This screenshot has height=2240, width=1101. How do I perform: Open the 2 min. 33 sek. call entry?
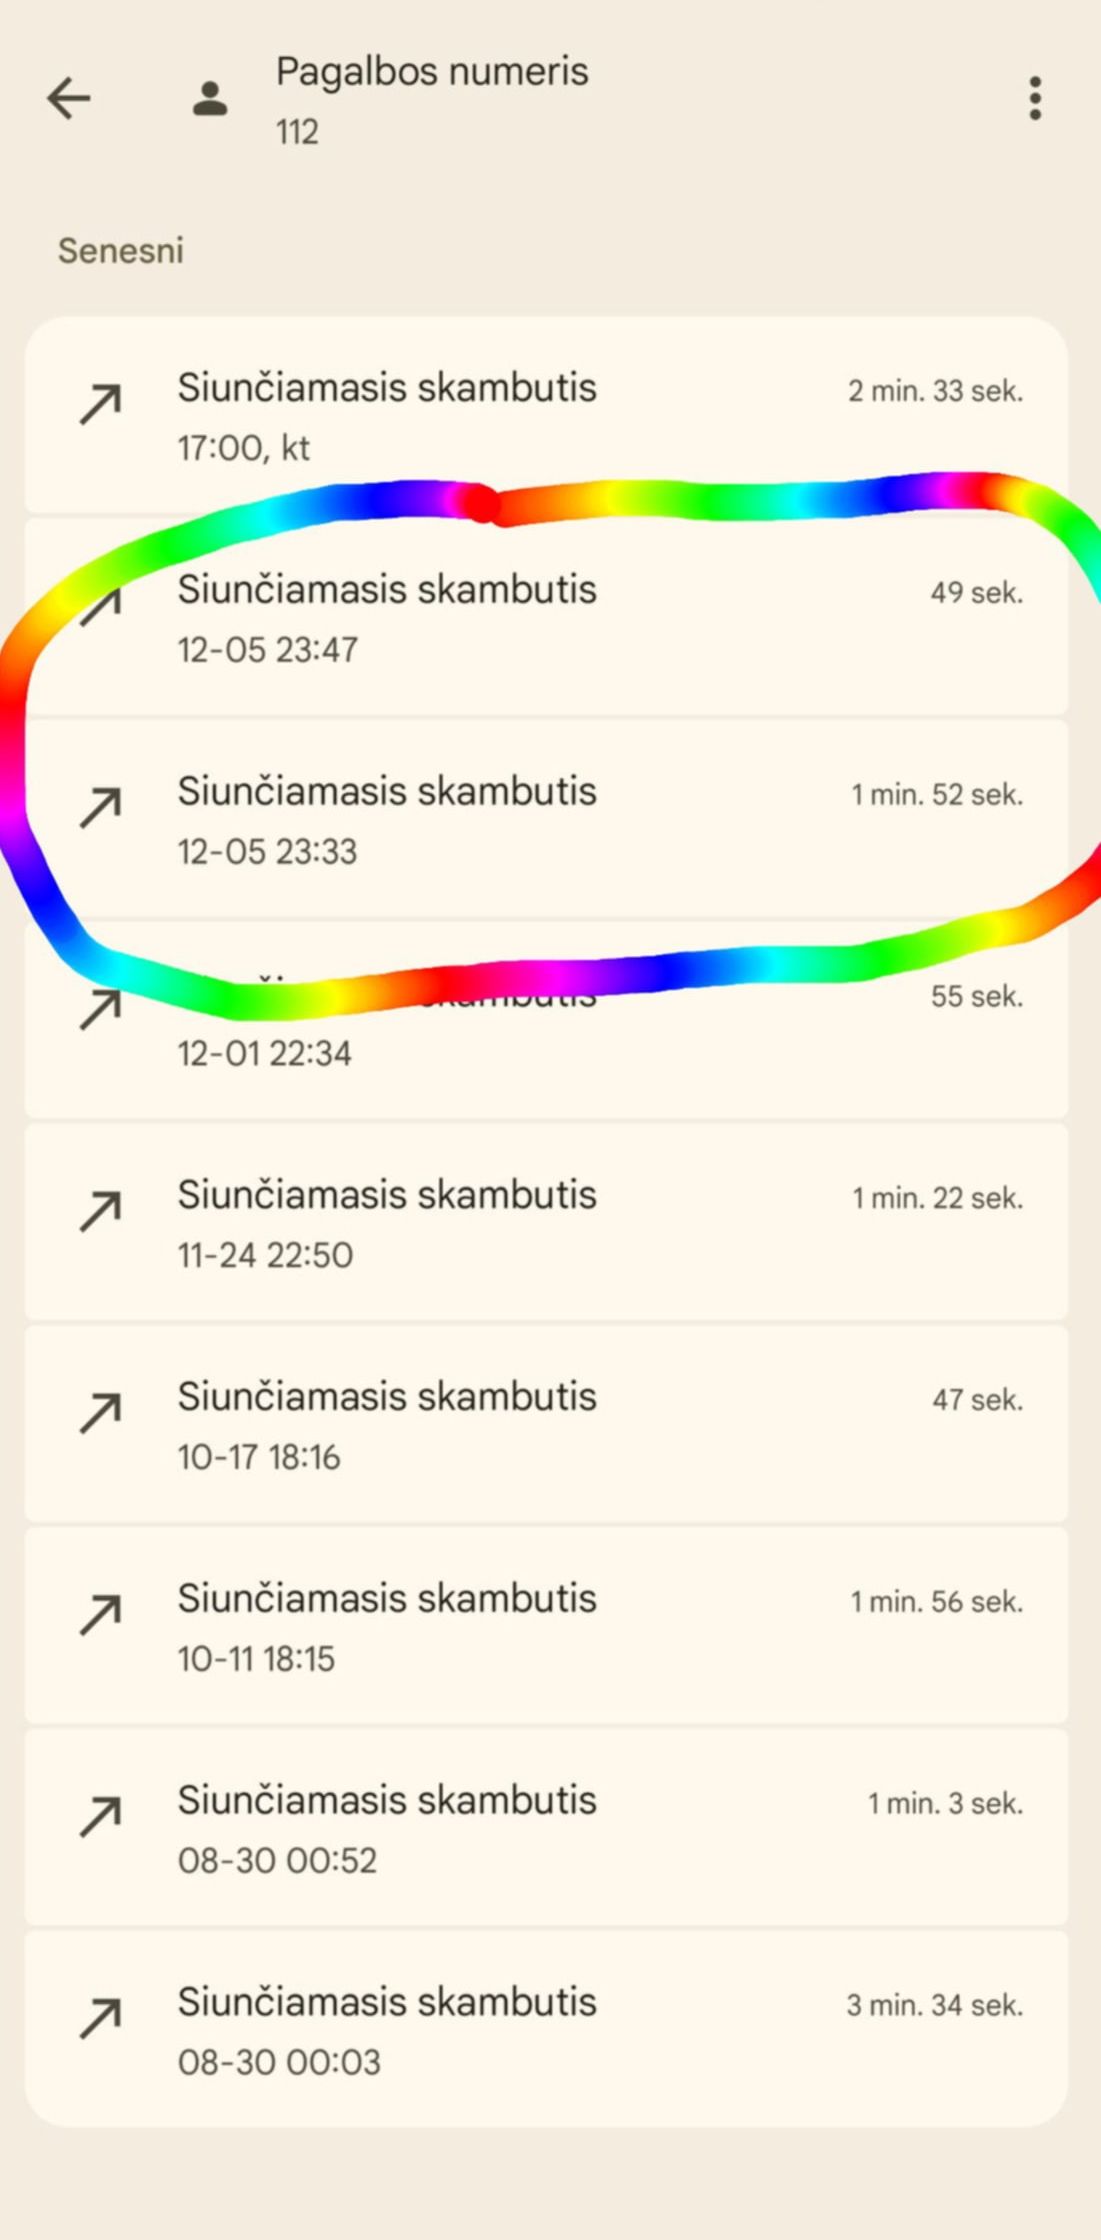tap(545, 416)
